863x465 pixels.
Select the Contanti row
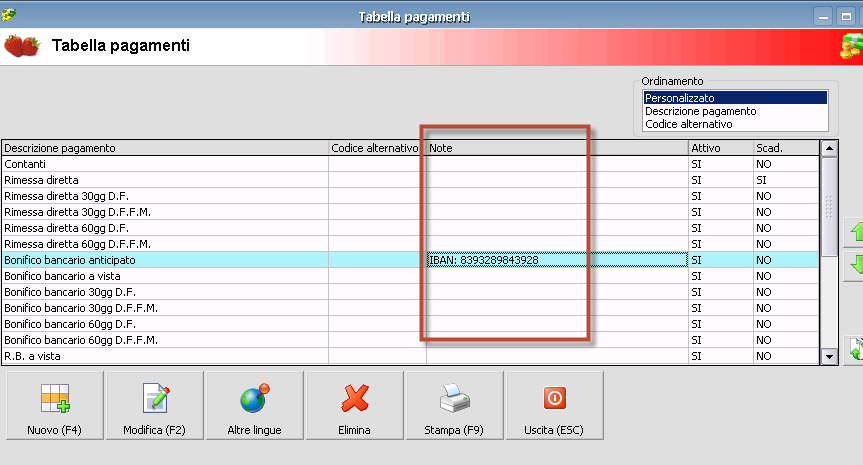(410, 164)
